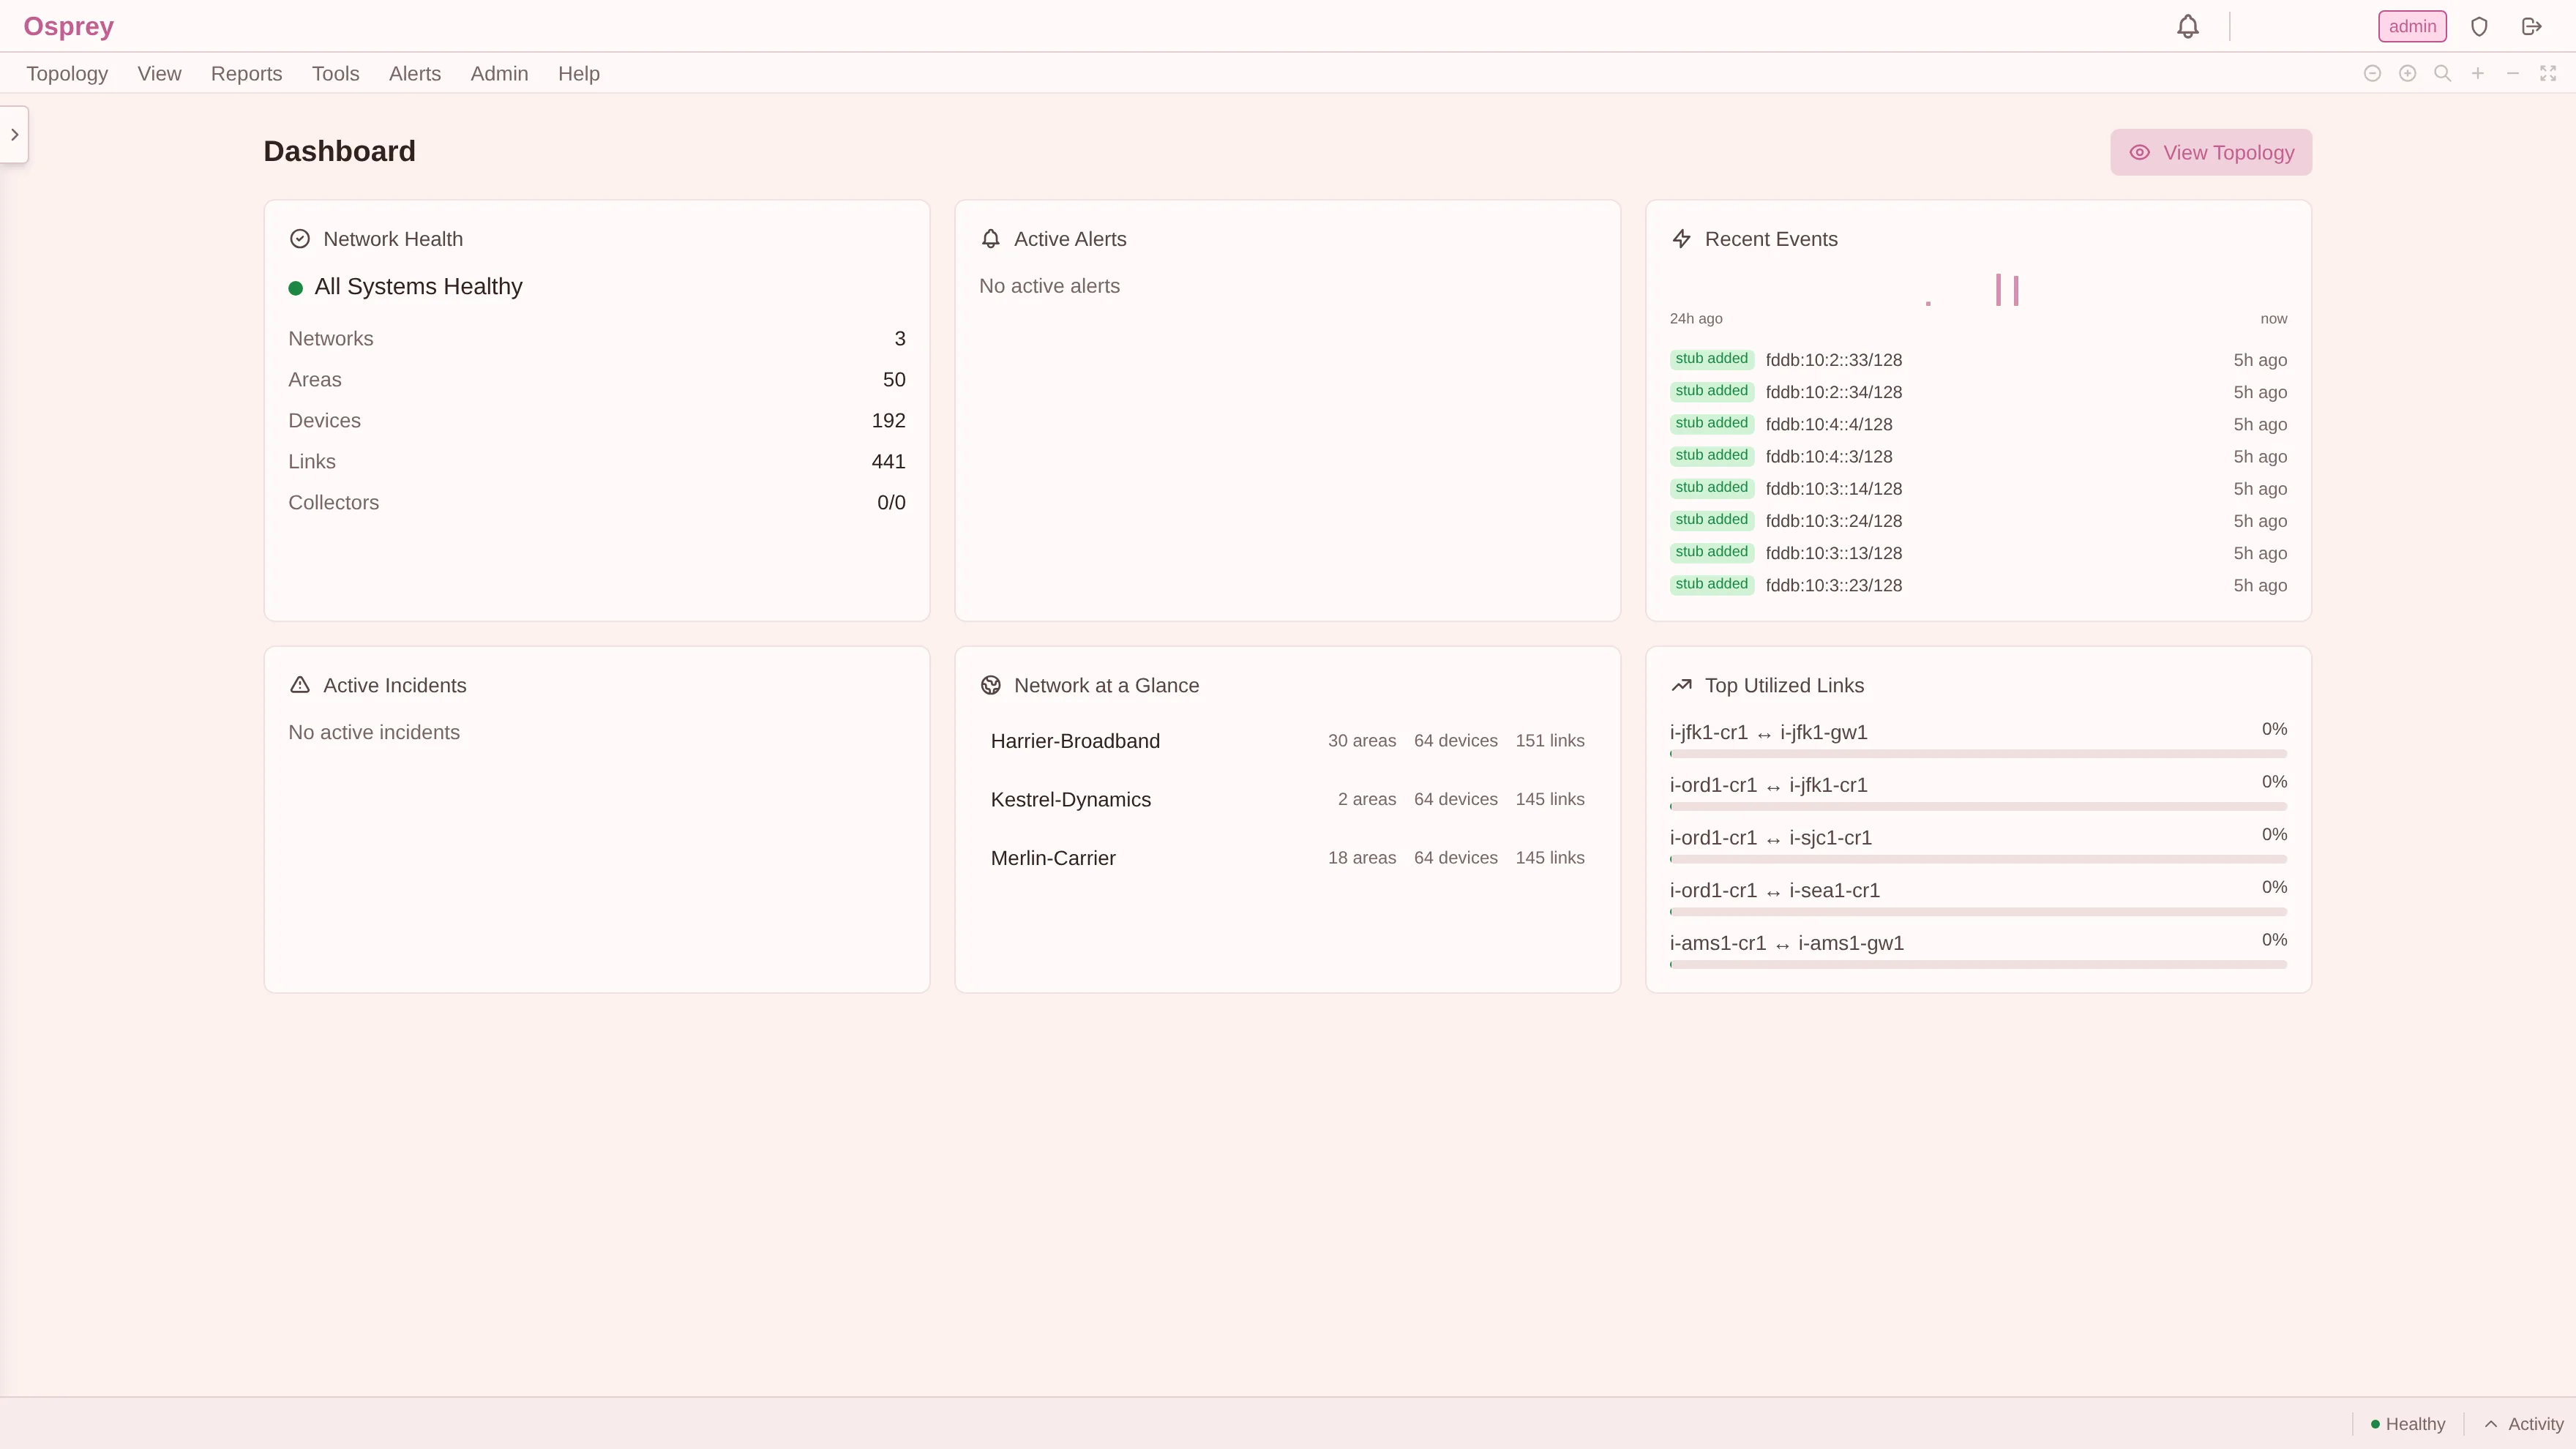
Task: Click the Active Alerts bell icon
Action: point(991,239)
